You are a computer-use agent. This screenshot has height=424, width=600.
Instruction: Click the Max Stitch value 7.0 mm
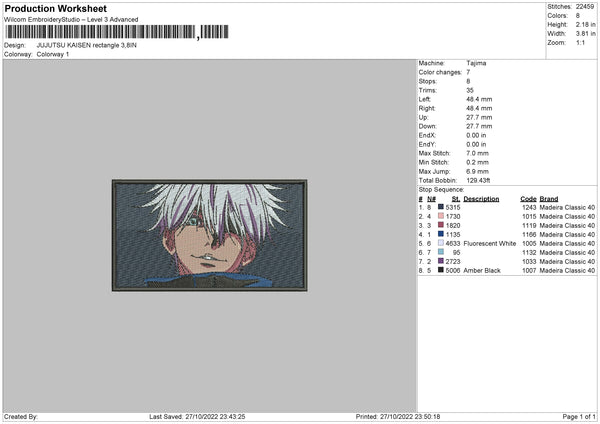(478, 153)
